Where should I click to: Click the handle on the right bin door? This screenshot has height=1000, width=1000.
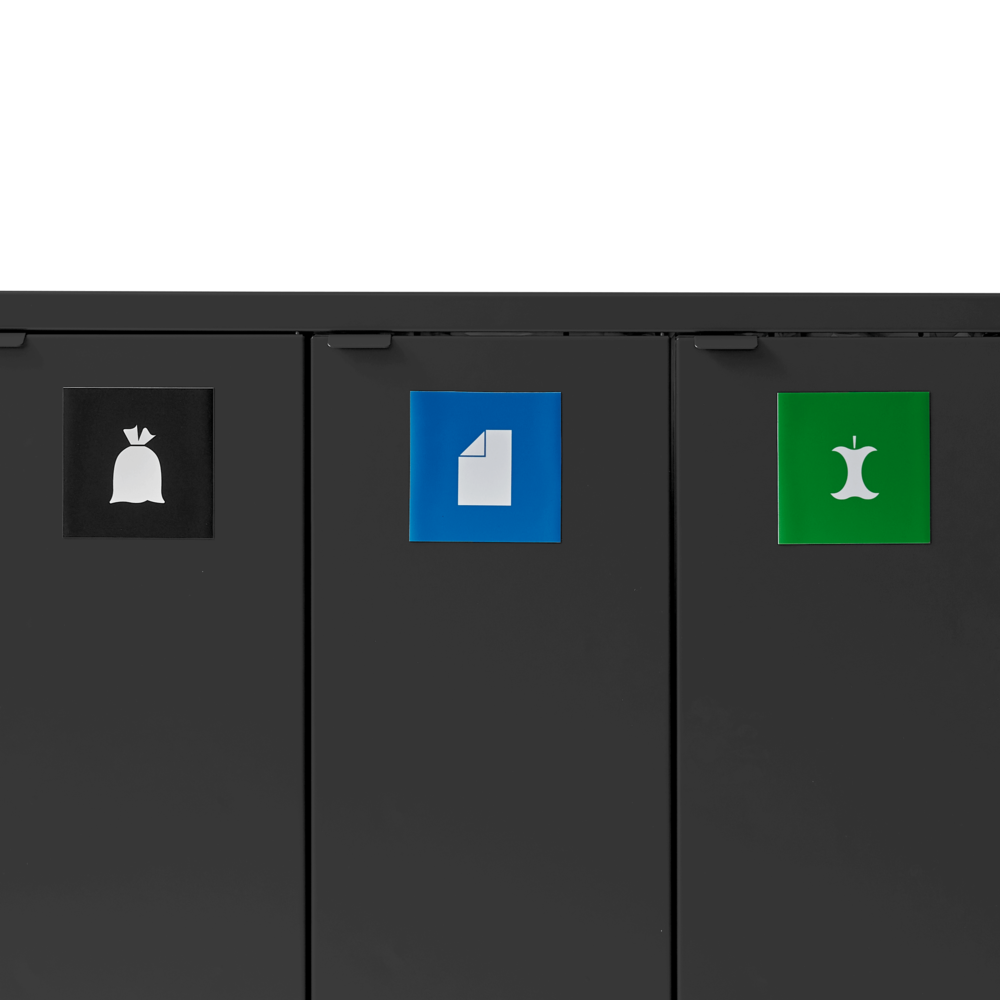click(x=726, y=342)
